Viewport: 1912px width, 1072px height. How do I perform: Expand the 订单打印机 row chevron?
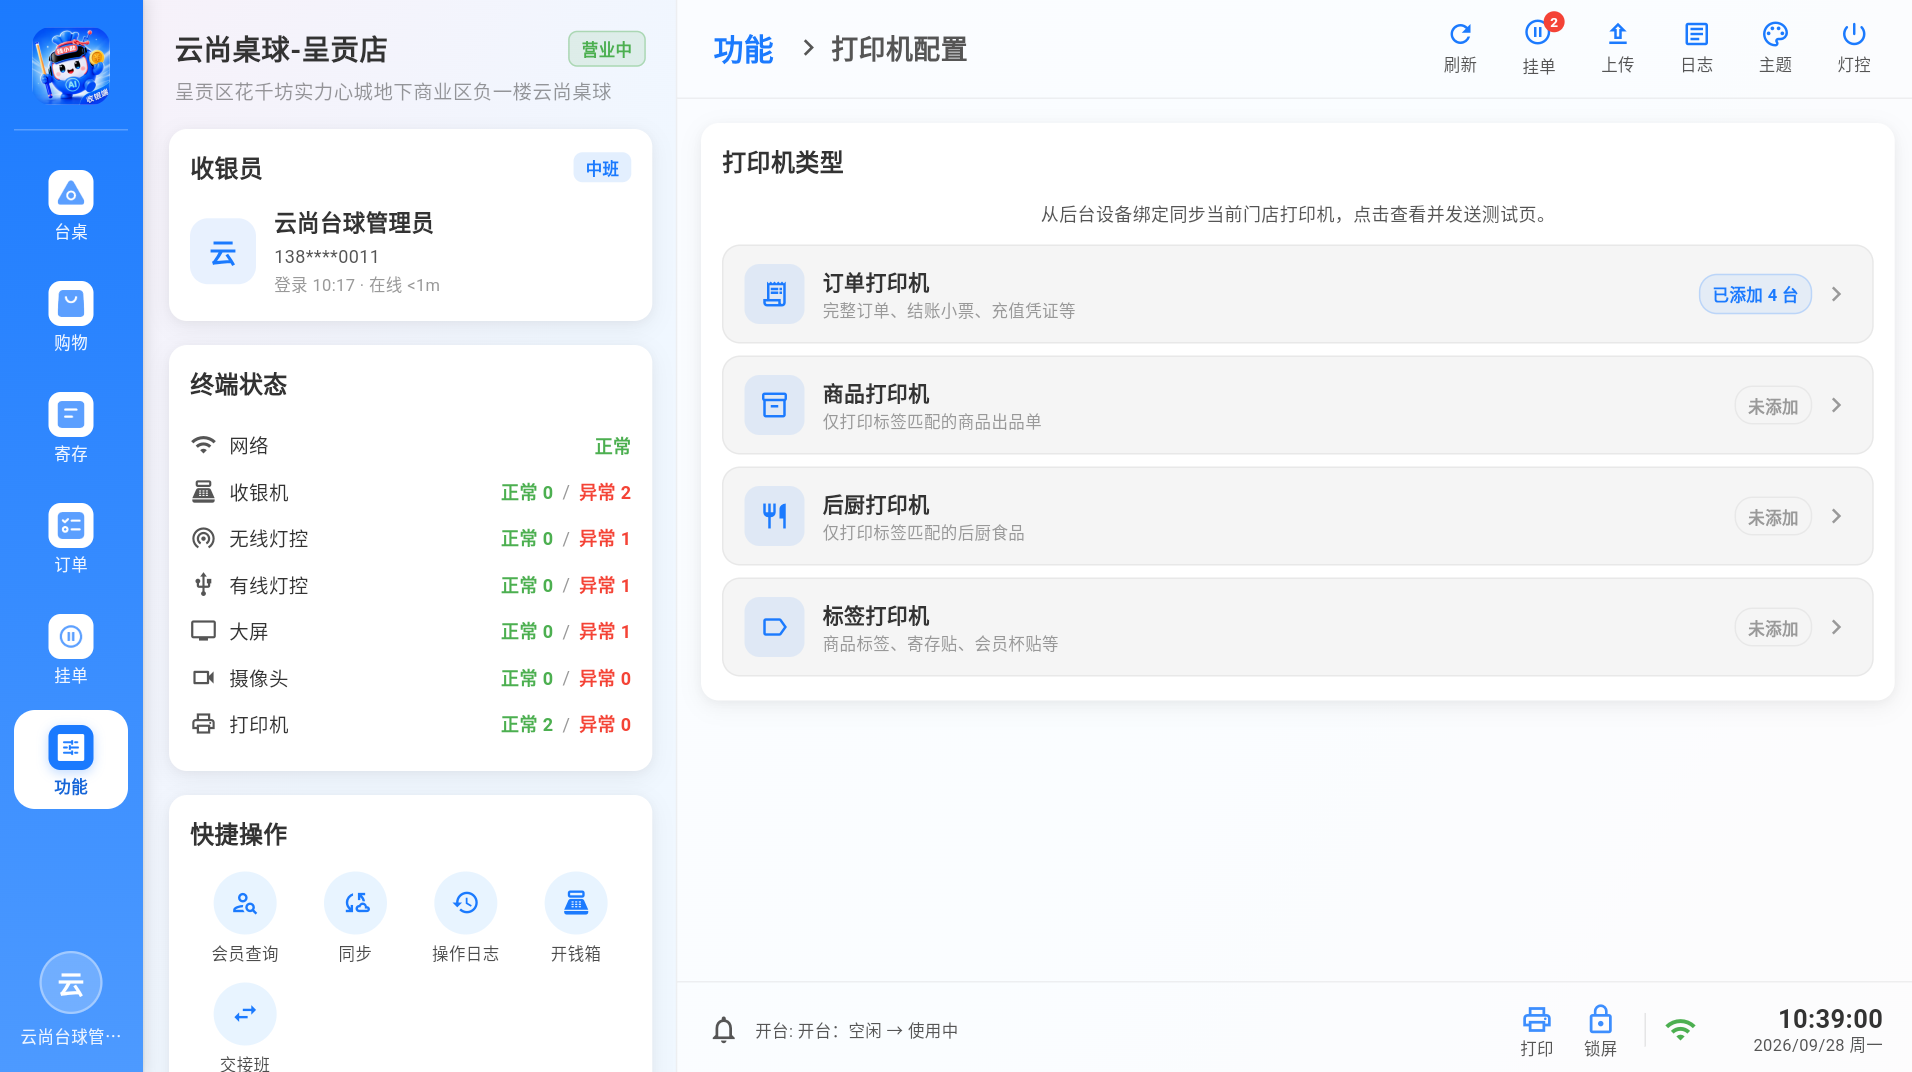coord(1837,294)
